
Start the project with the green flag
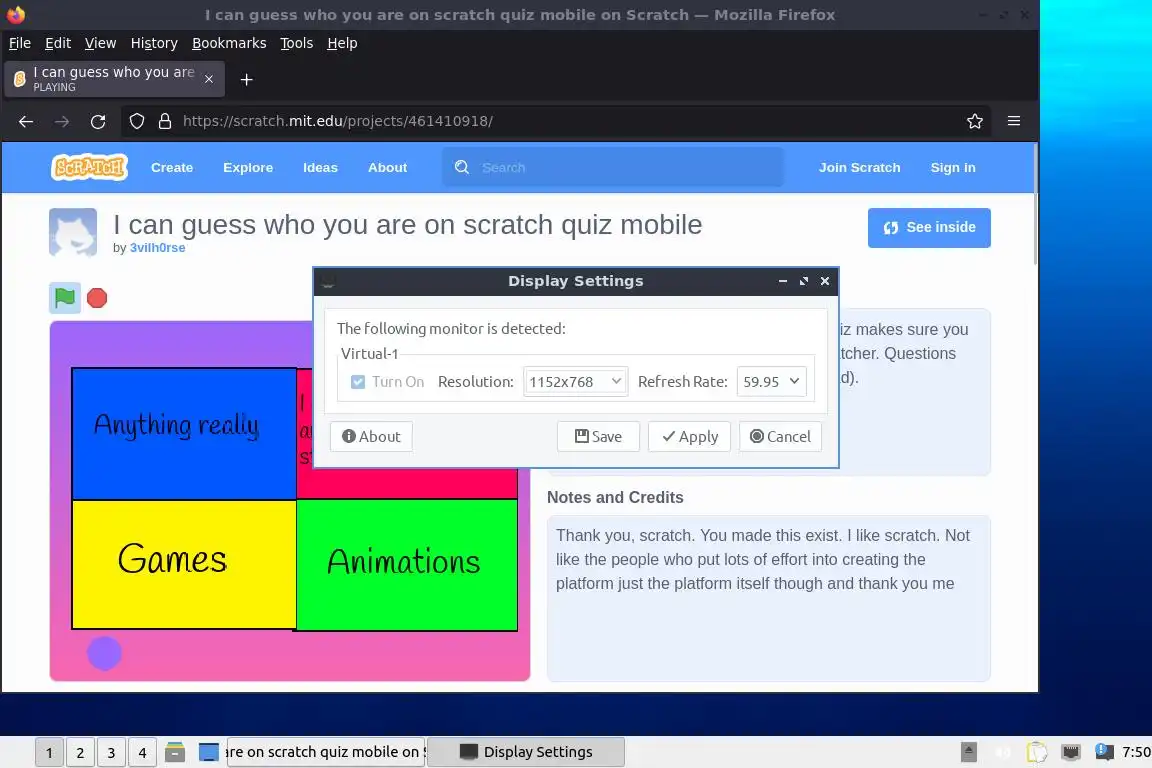tap(65, 298)
